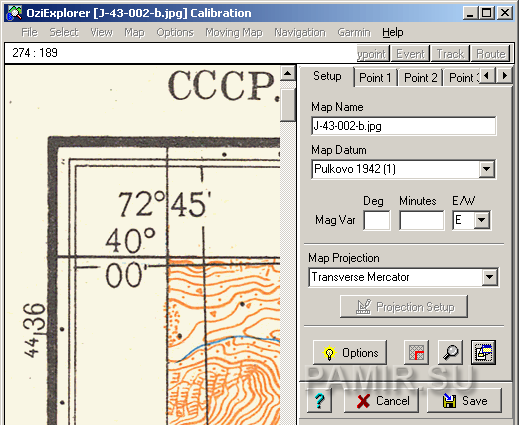Open the Options menu
This screenshot has height=425, width=519.
coord(175,32)
